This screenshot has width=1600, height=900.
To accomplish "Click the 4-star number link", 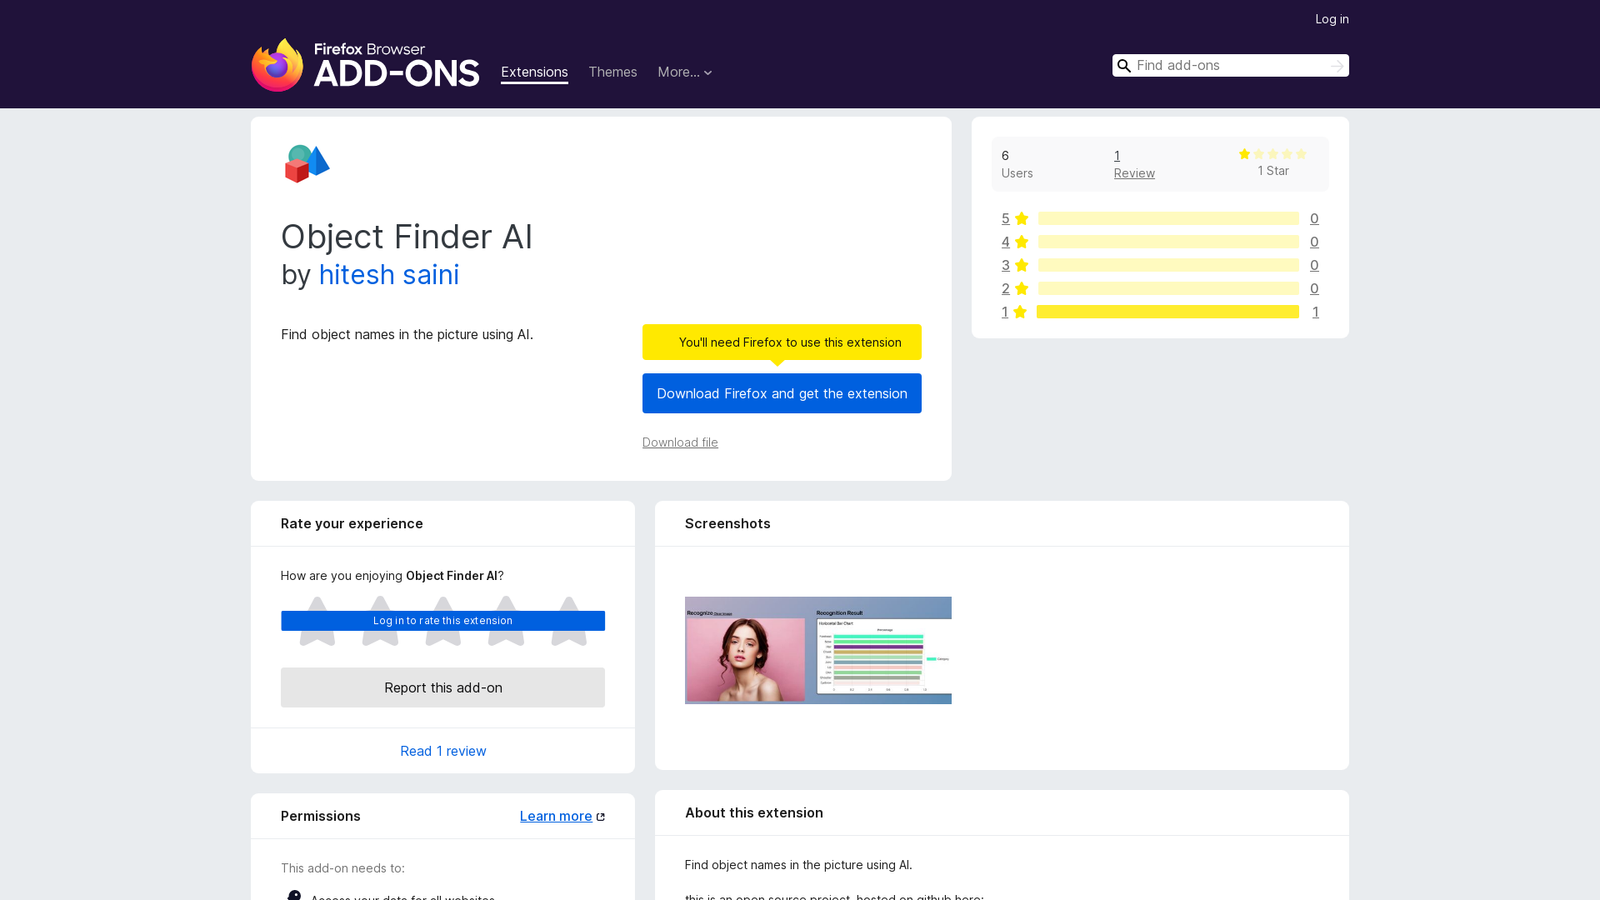I will pyautogui.click(x=1005, y=242).
